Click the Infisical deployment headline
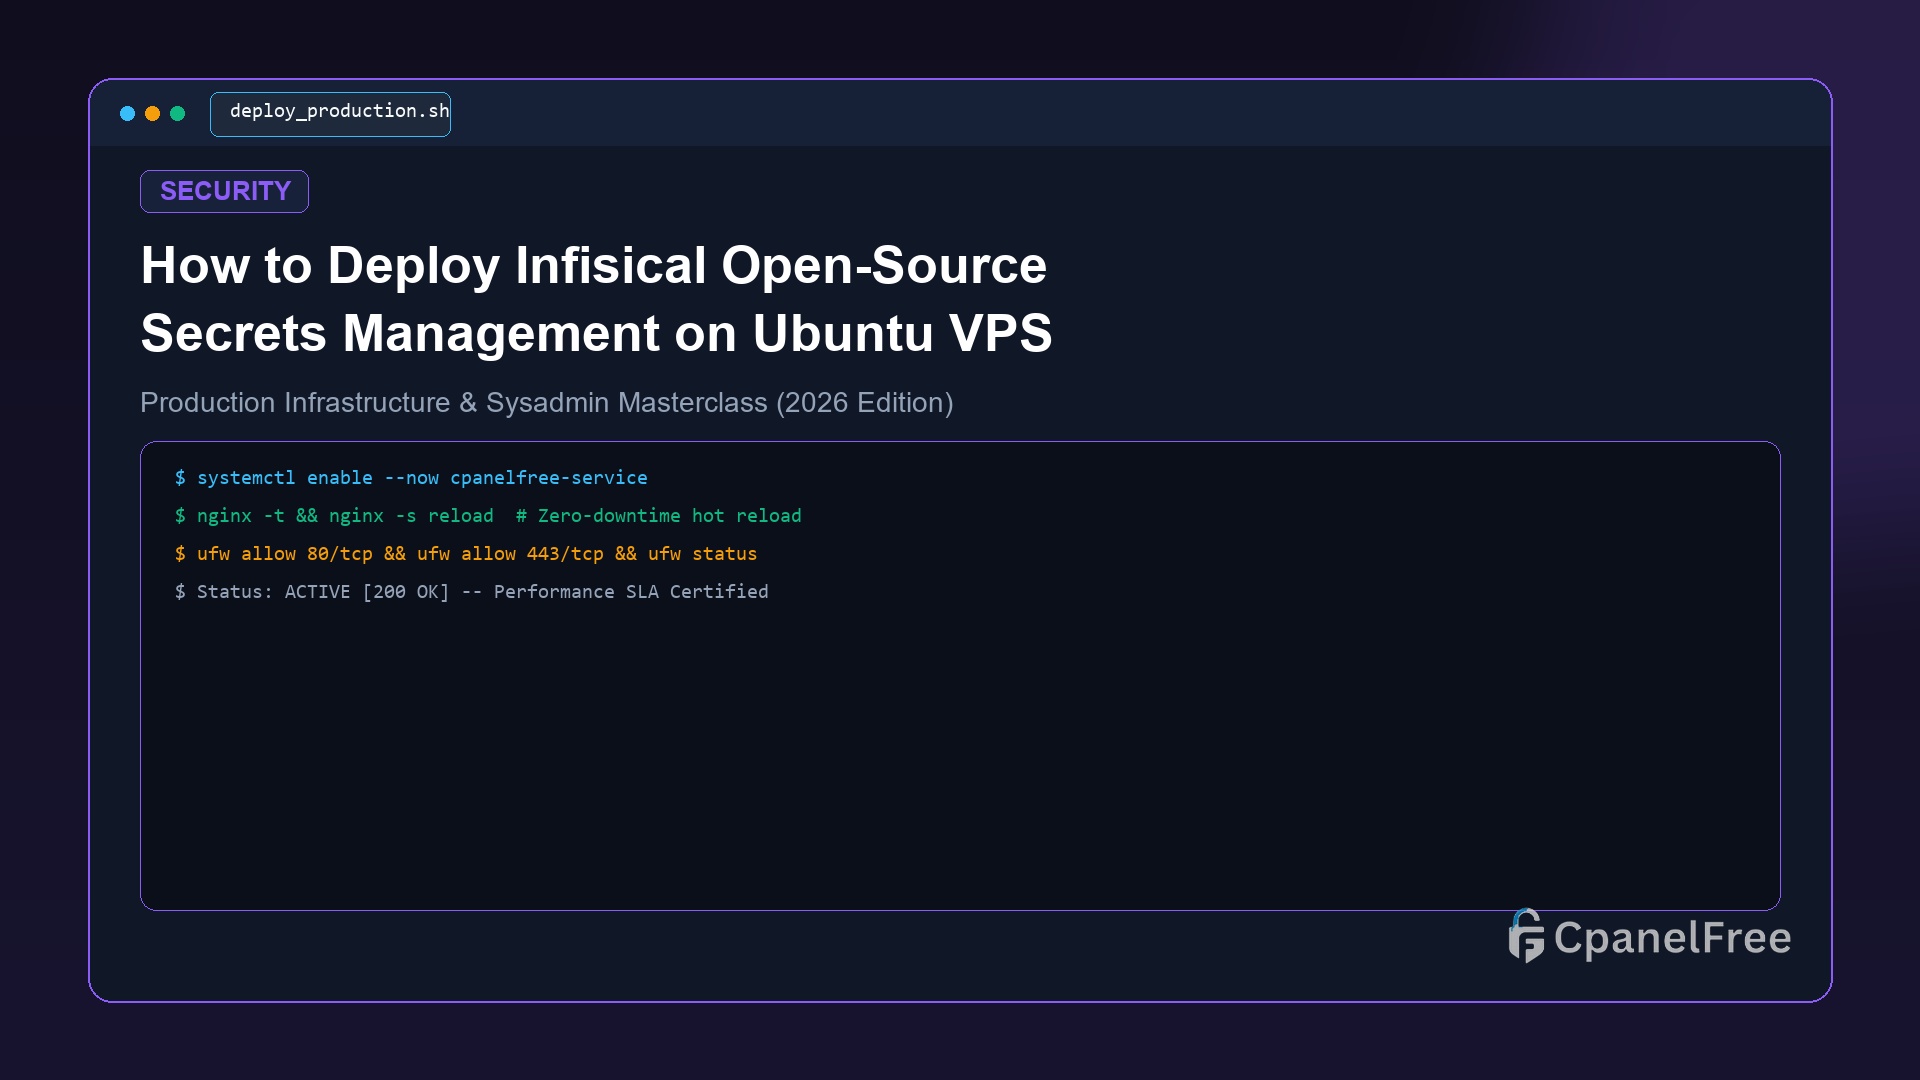This screenshot has width=1920, height=1080. tap(596, 299)
